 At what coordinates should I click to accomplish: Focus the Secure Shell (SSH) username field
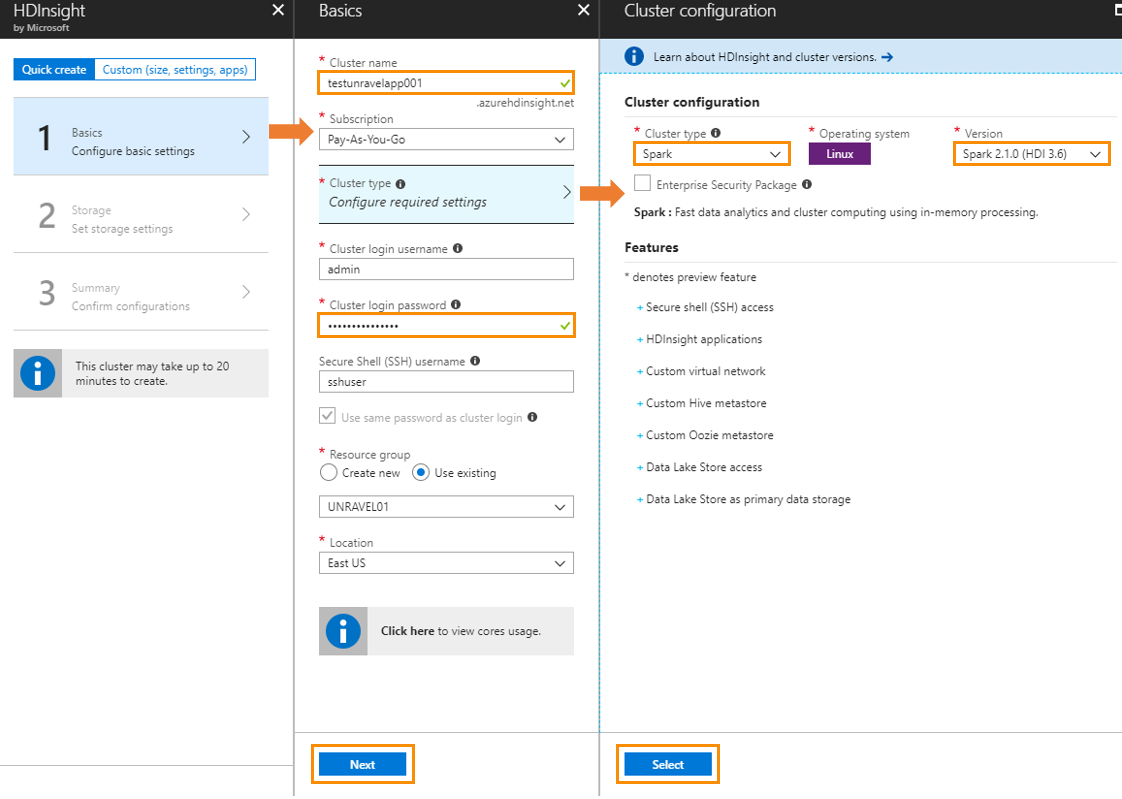tap(447, 382)
